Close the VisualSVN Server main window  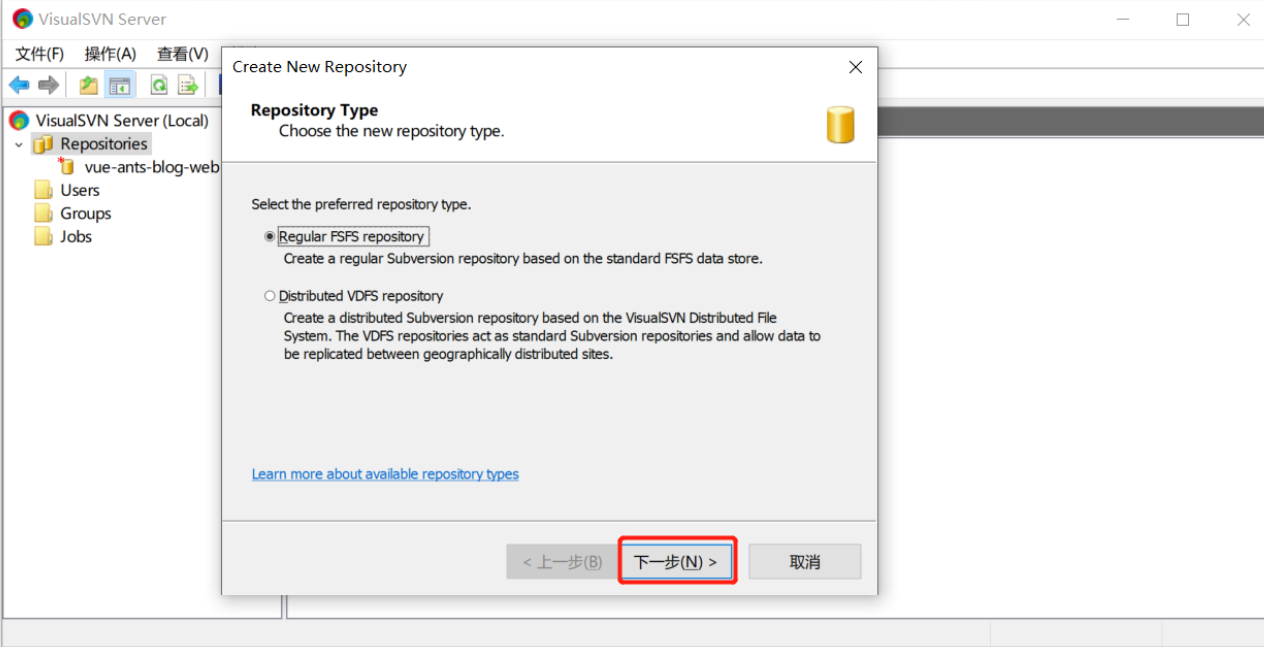(x=1242, y=19)
